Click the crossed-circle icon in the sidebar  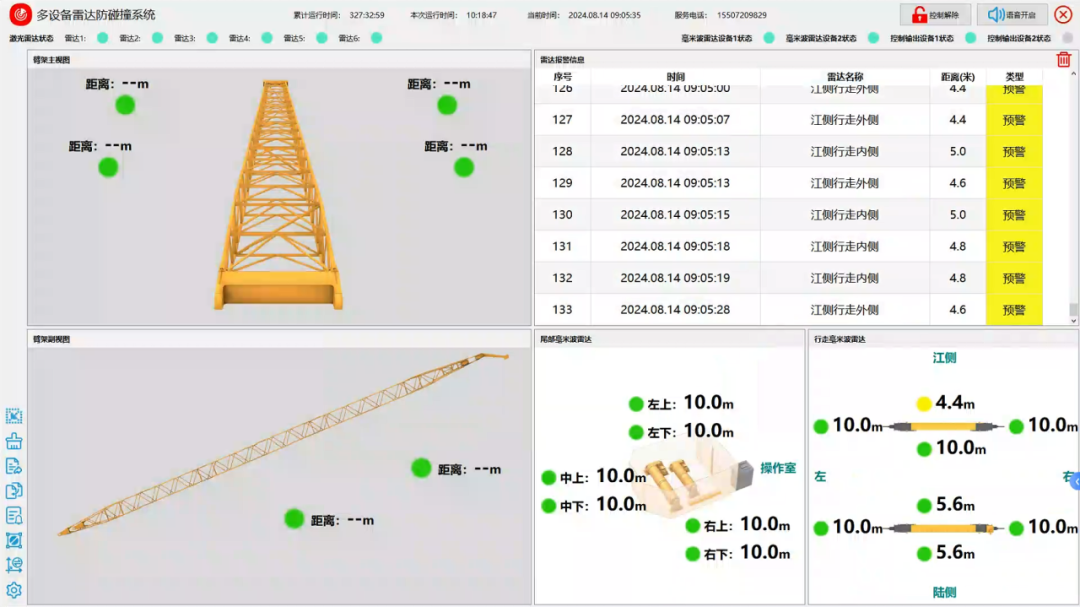12,540
